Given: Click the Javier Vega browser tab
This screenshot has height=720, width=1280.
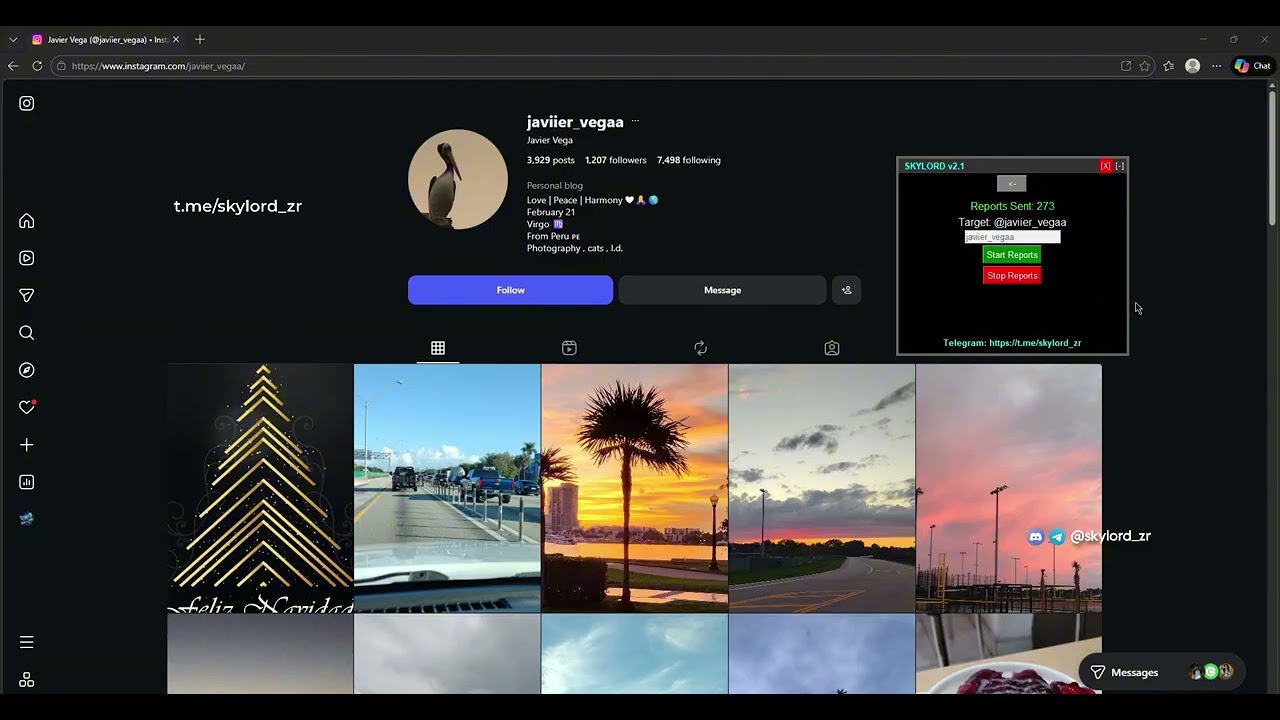Looking at the screenshot, I should tap(105, 40).
